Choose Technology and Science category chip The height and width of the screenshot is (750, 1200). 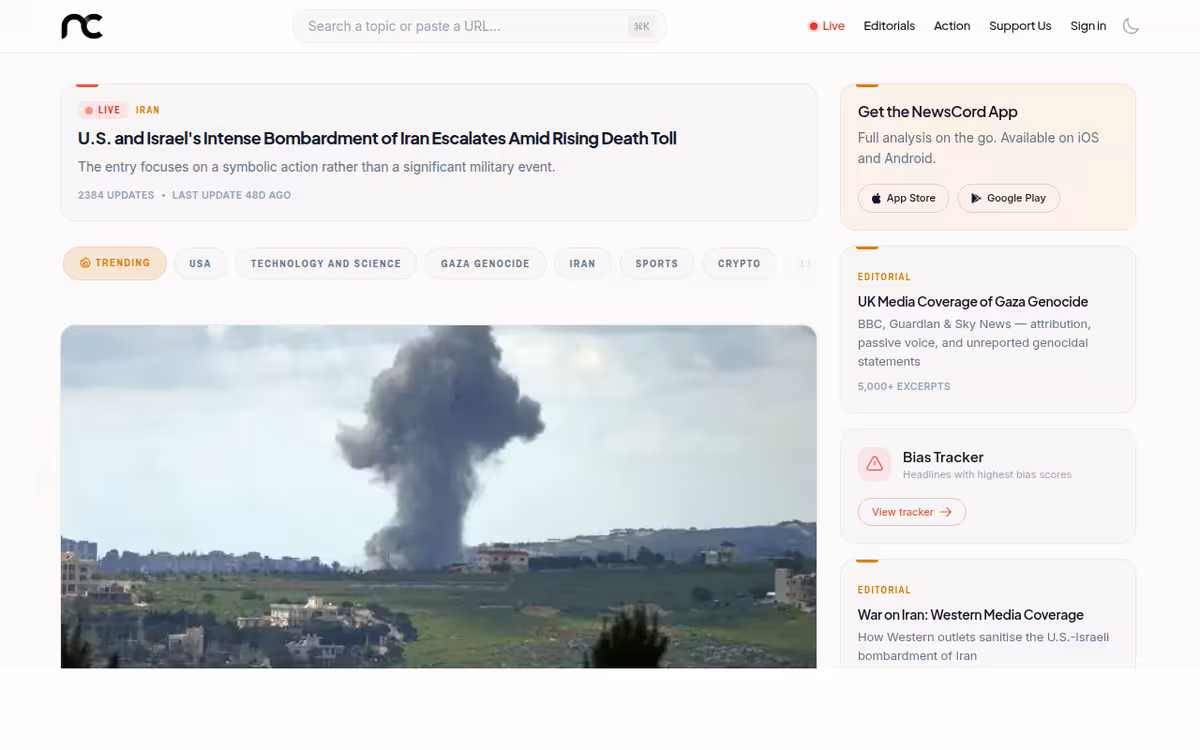pos(326,264)
